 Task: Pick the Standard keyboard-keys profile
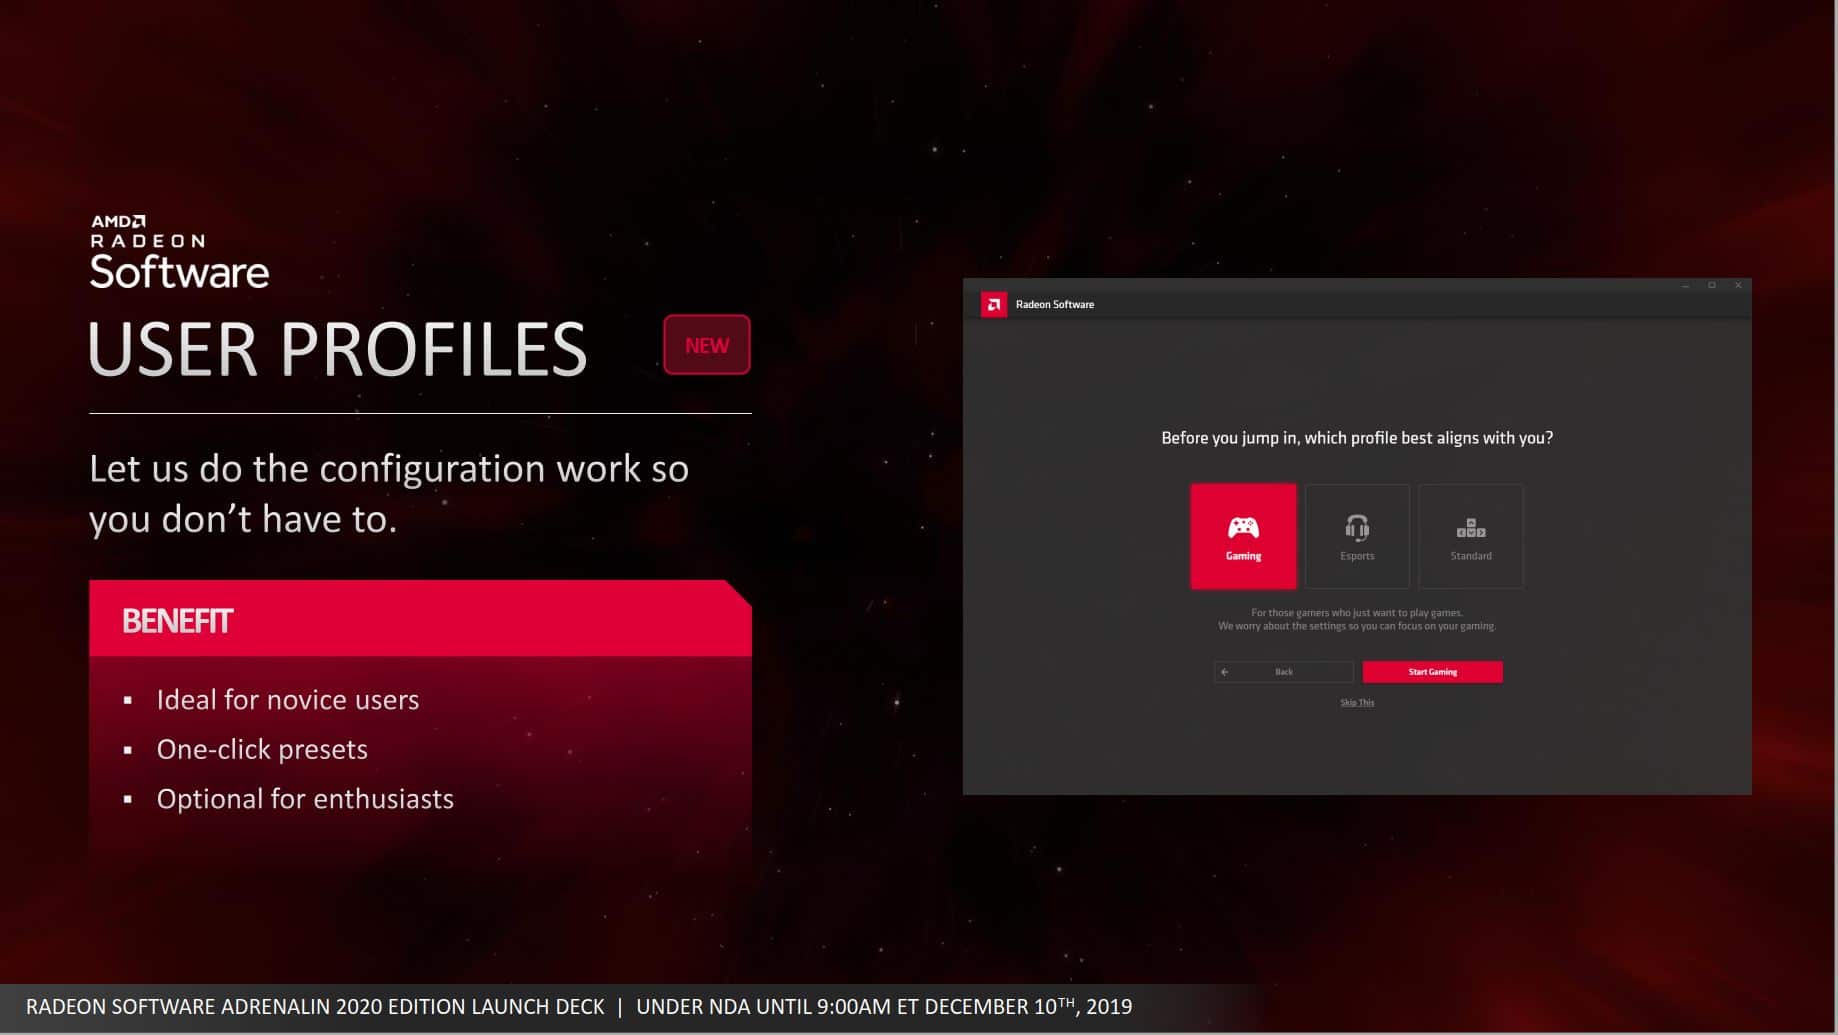[1470, 536]
